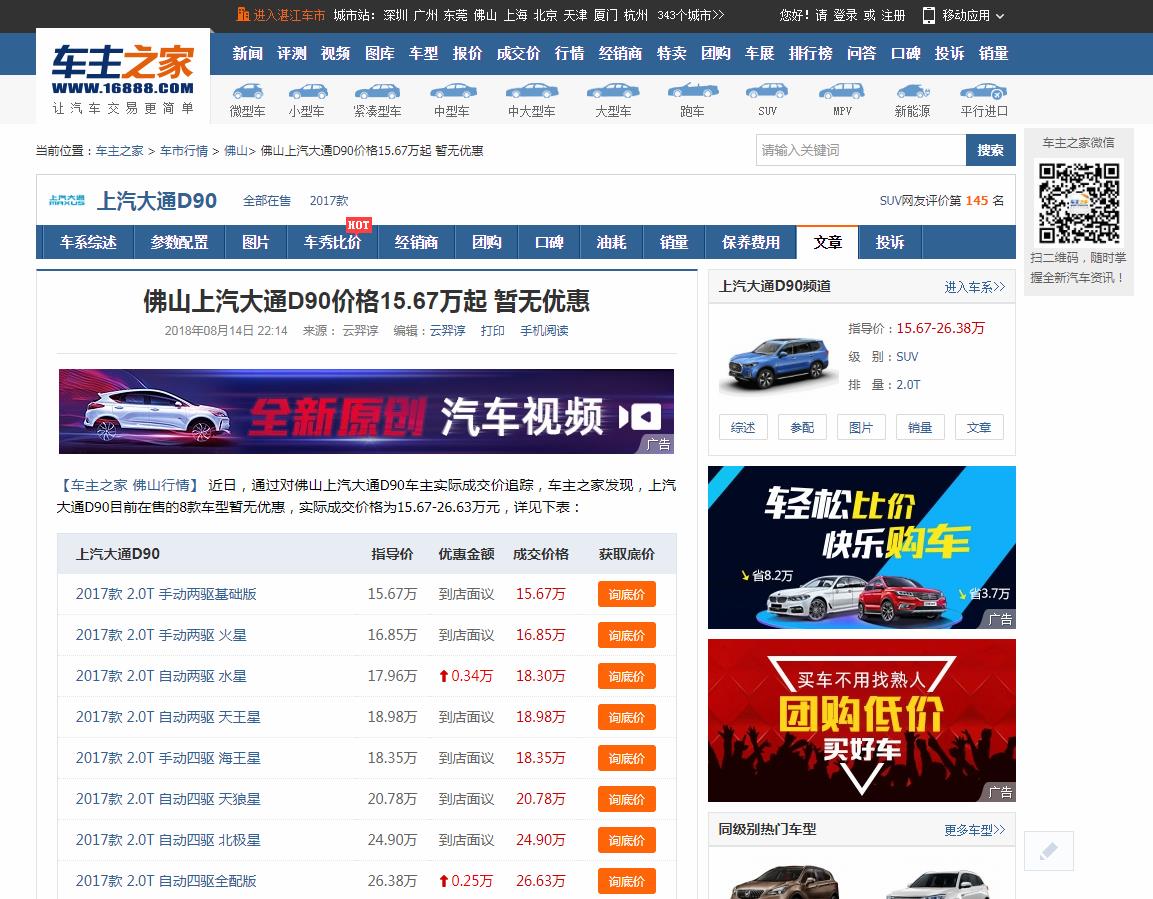Open the 佛山 breadcrumb link
This screenshot has width=1153, height=899.
pyautogui.click(x=235, y=151)
